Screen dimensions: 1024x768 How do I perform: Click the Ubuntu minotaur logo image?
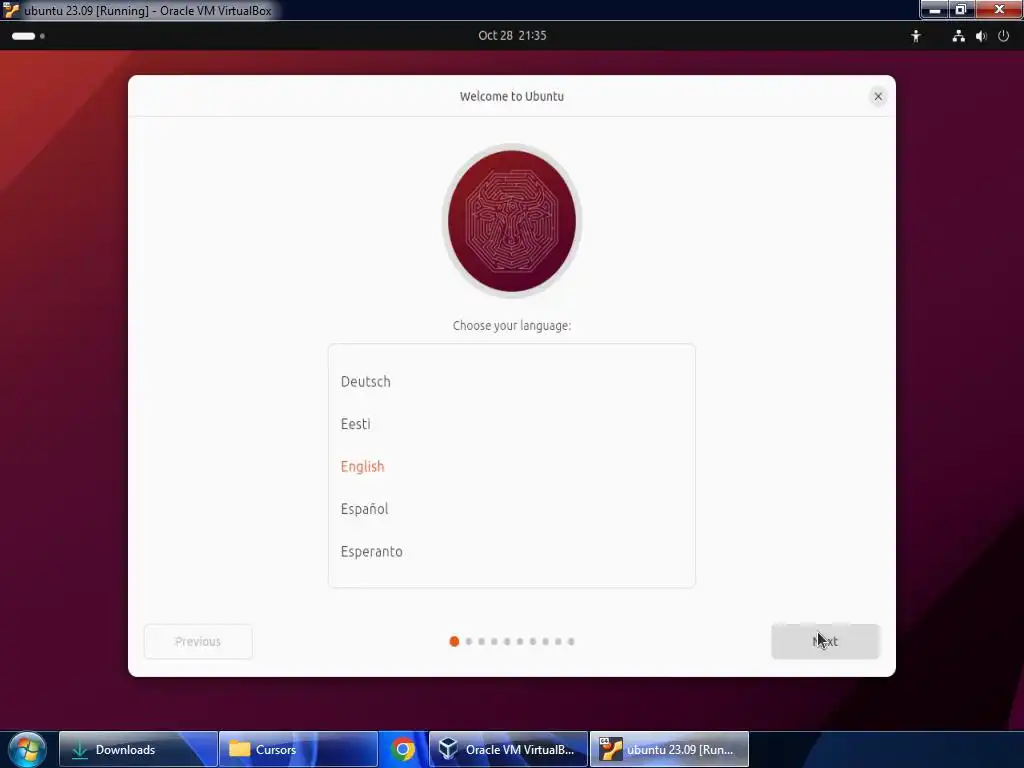[512, 221]
